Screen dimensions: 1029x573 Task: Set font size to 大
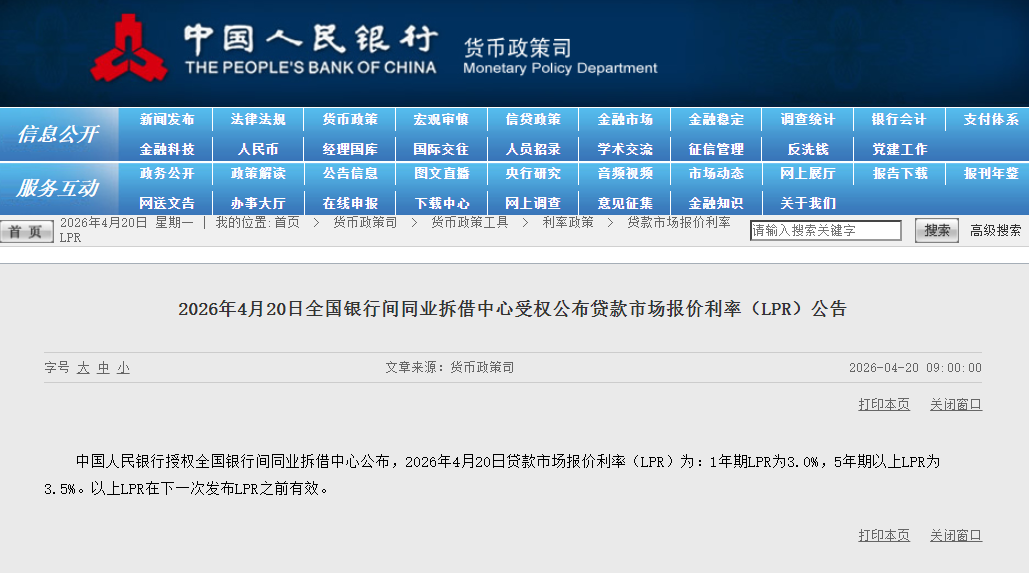(83, 368)
